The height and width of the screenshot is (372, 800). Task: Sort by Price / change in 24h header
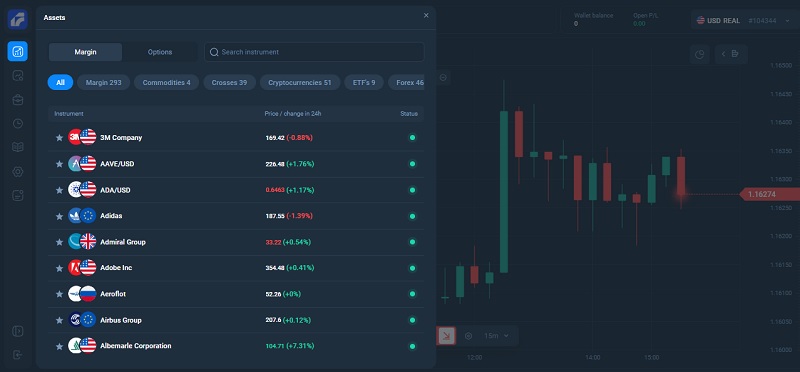tap(293, 114)
